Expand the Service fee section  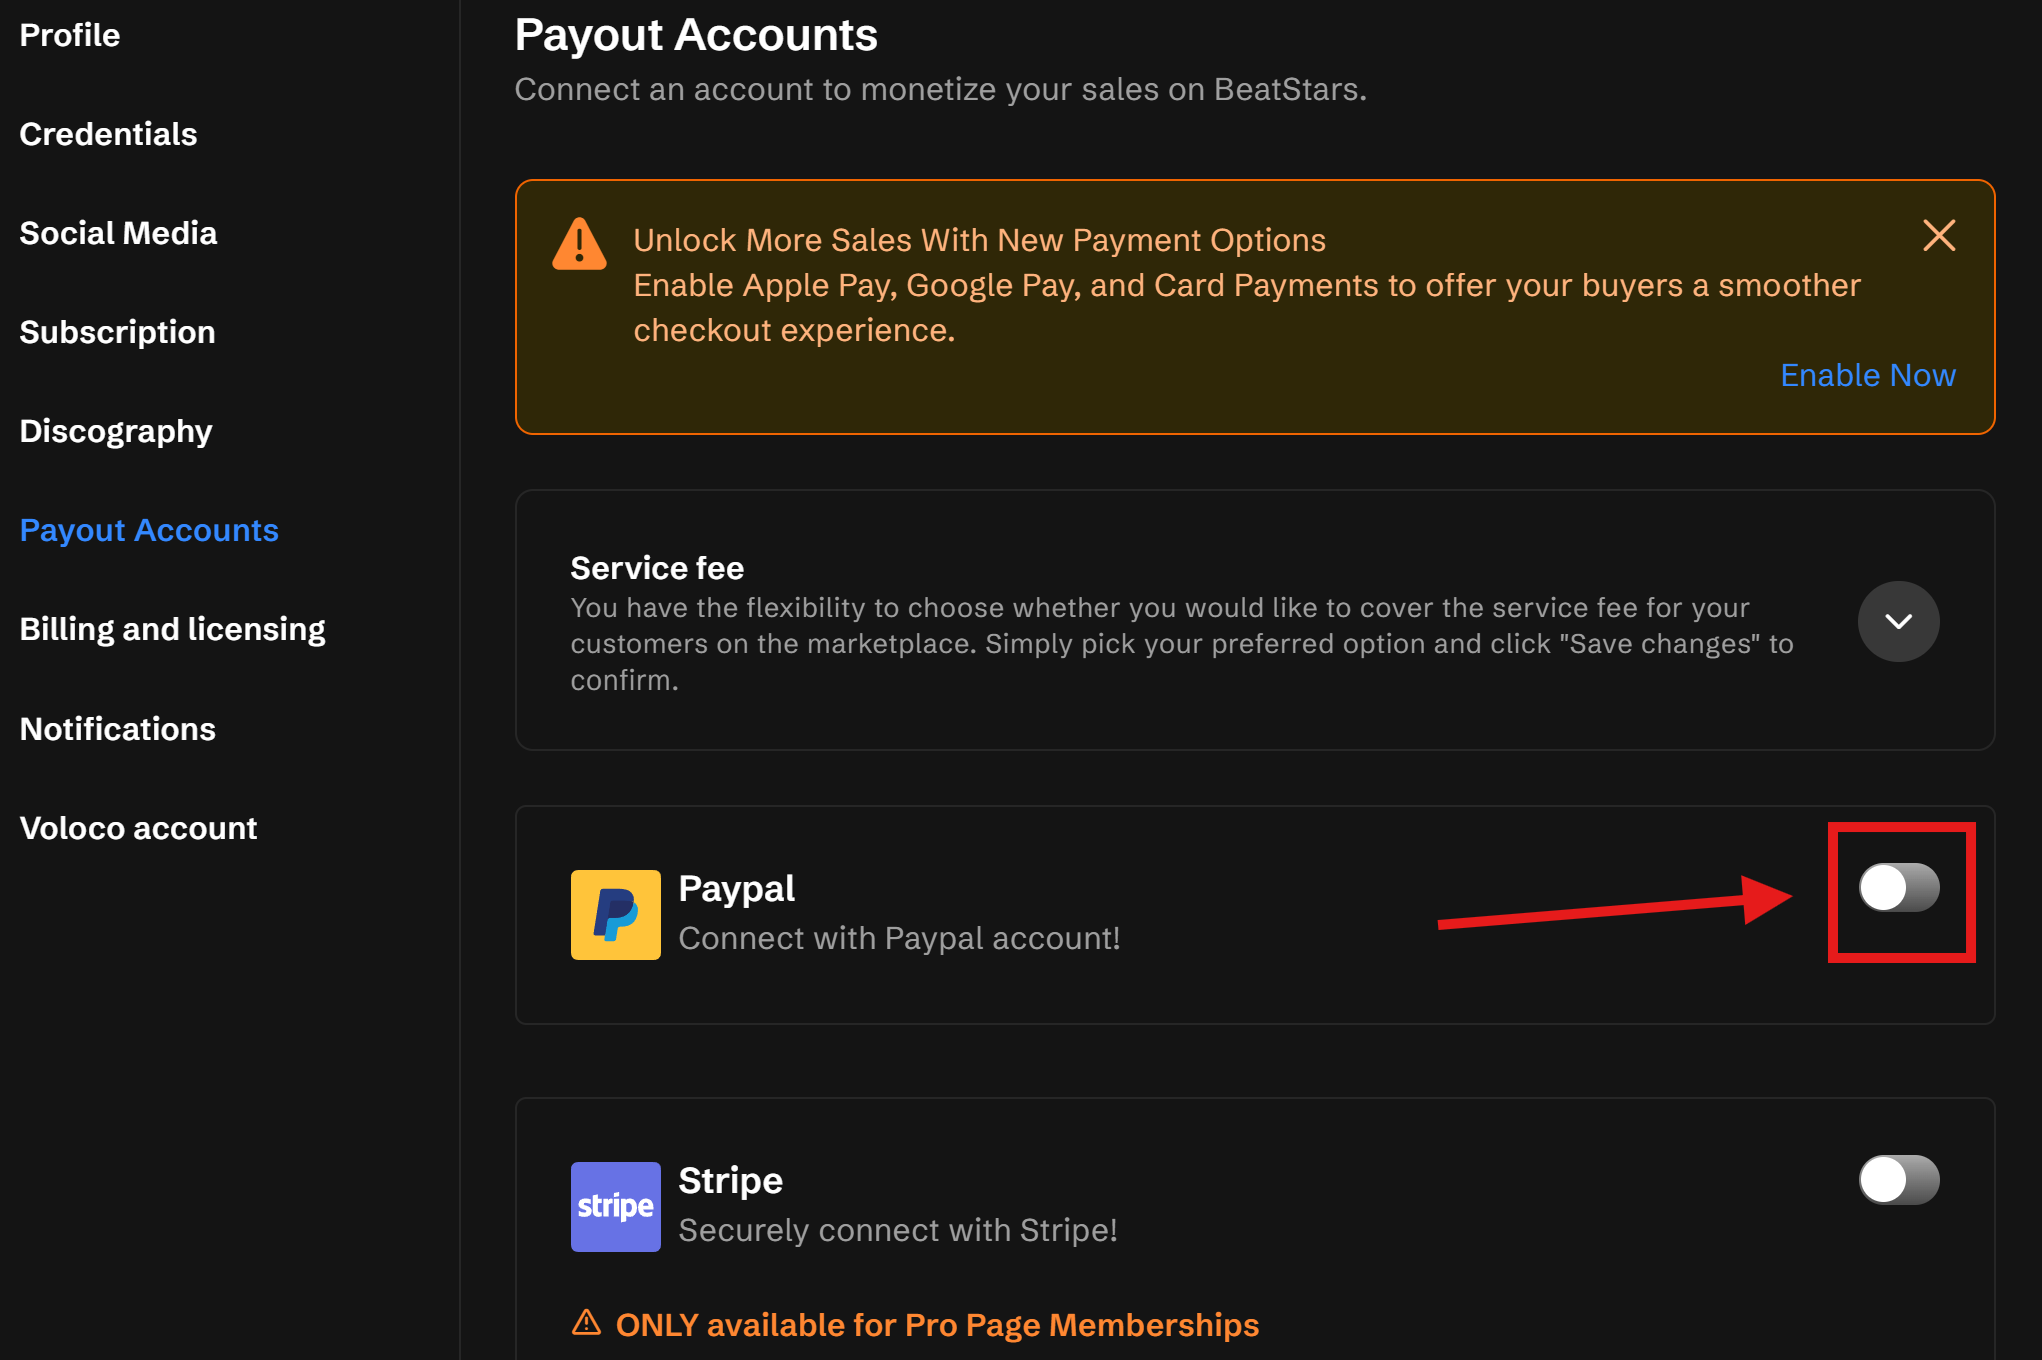pyautogui.click(x=1897, y=621)
